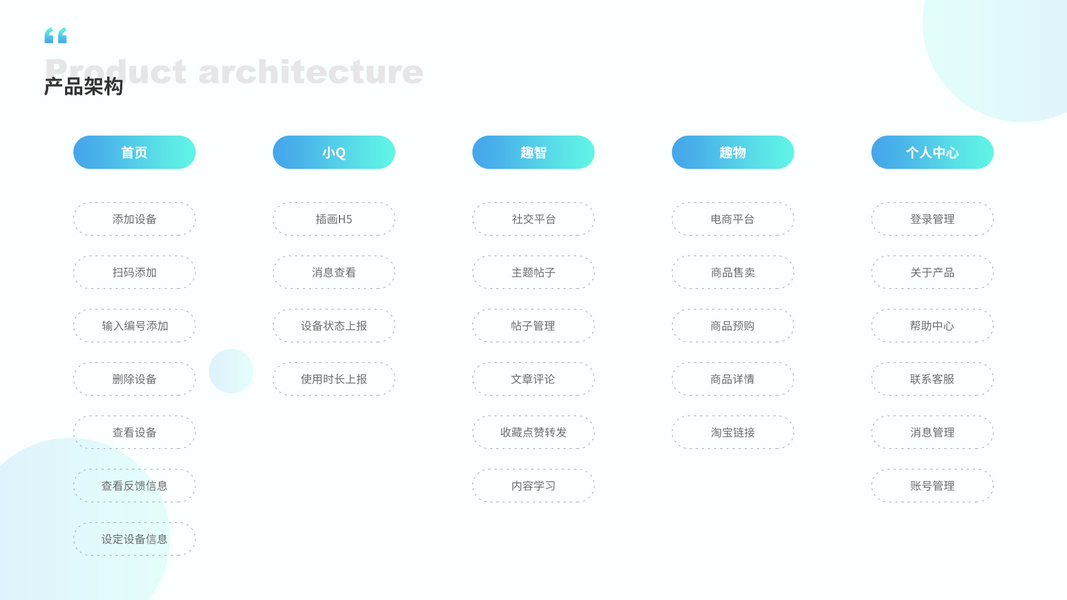The height and width of the screenshot is (600, 1067).
Task: Open the 淘宝链接 item
Action: (x=733, y=432)
